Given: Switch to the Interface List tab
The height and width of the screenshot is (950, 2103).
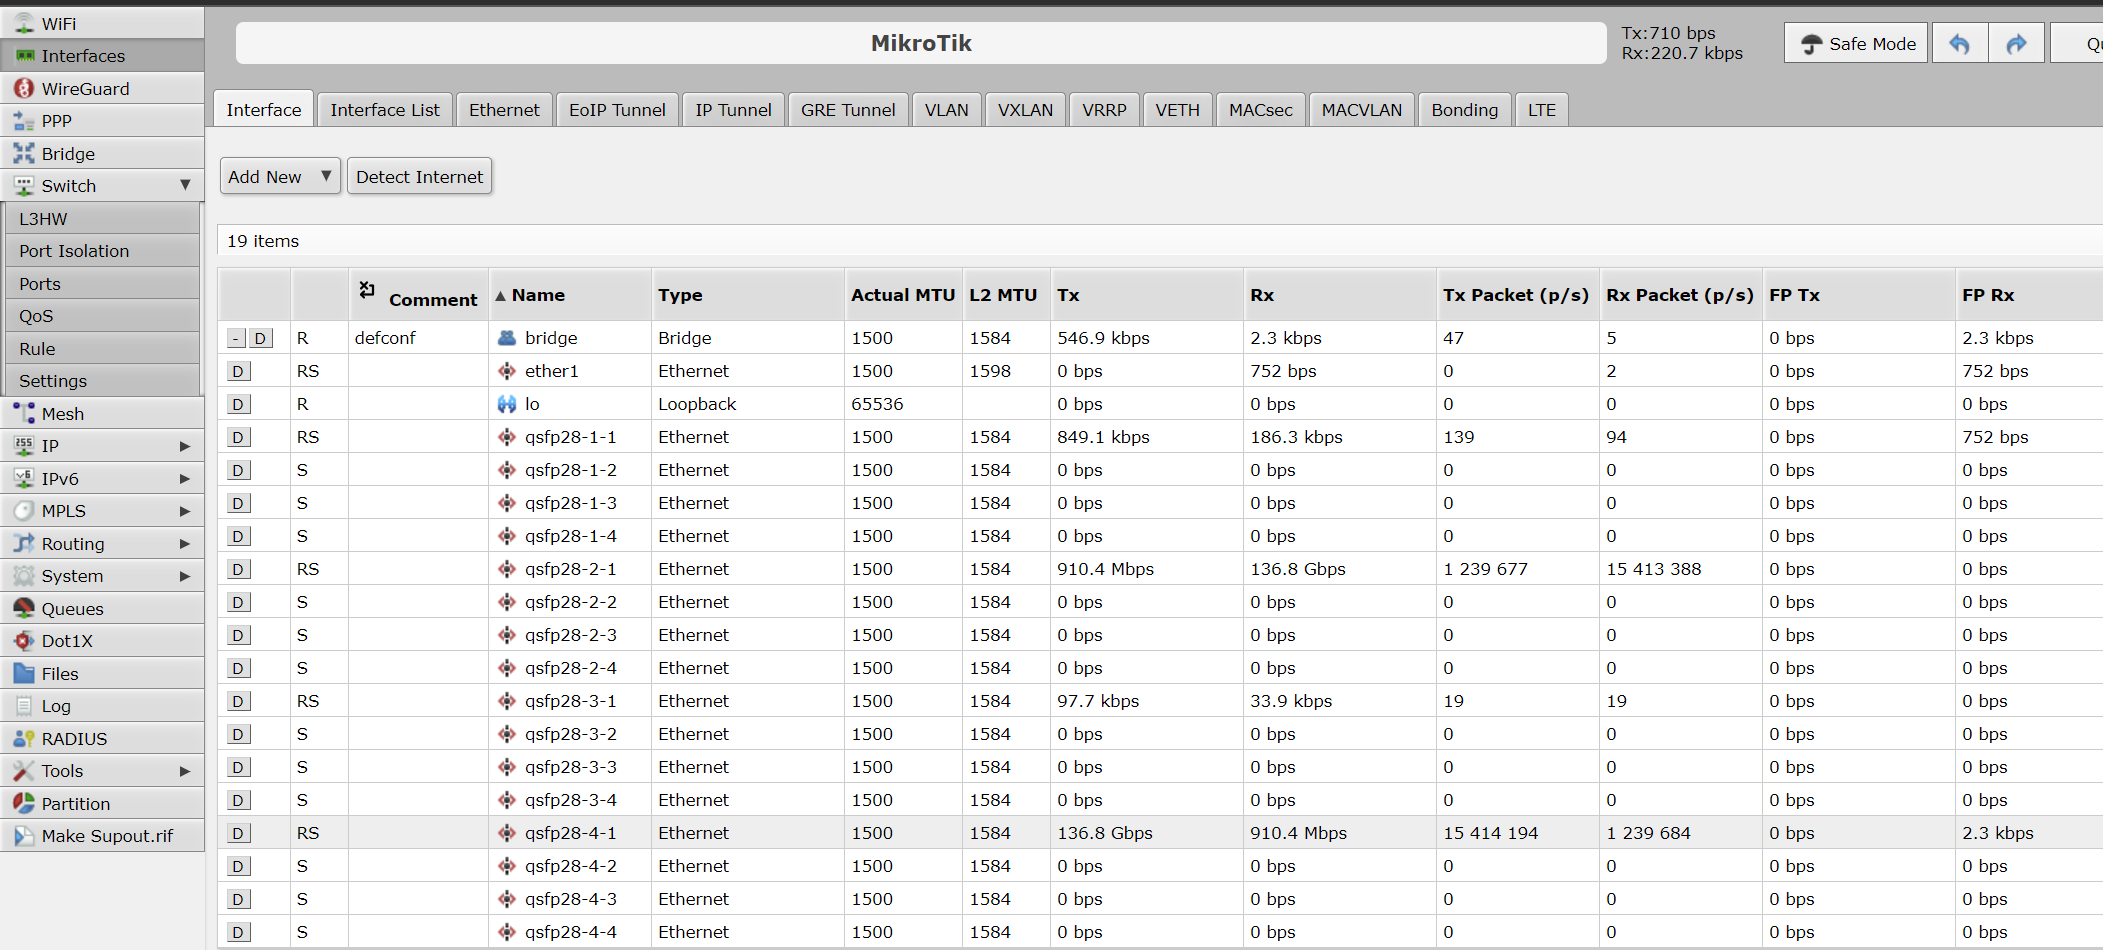Looking at the screenshot, I should 385,109.
